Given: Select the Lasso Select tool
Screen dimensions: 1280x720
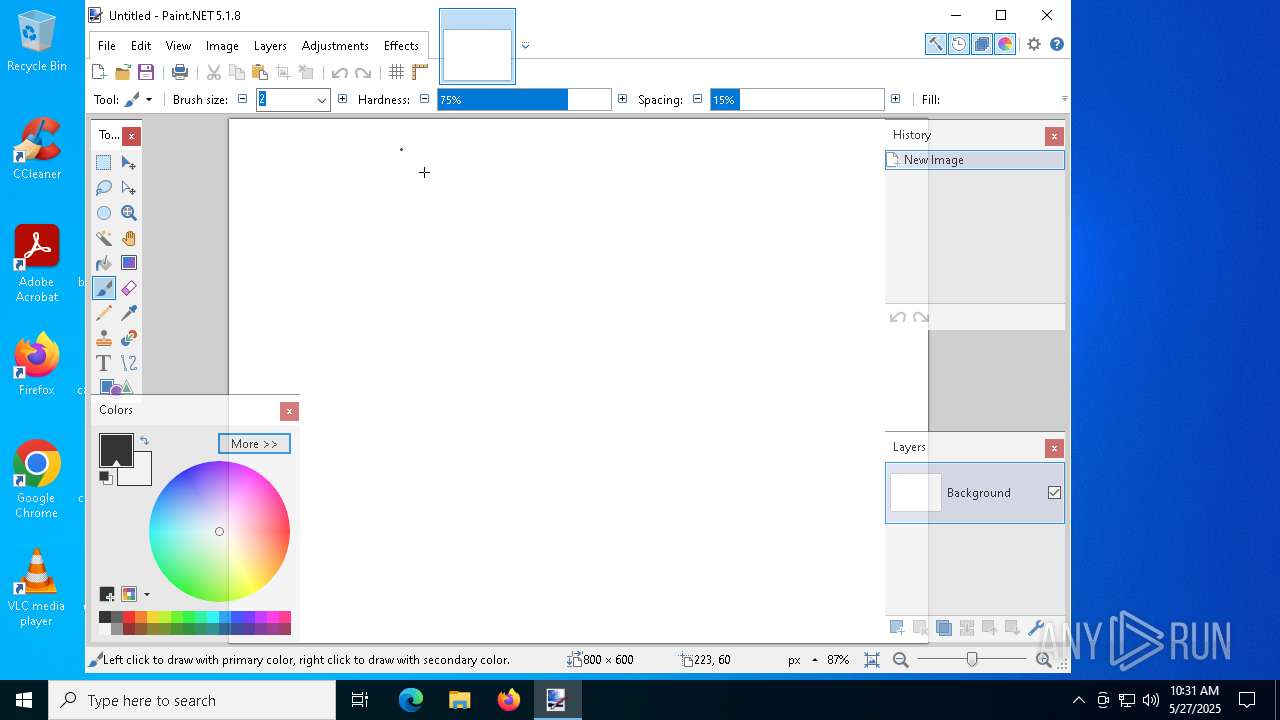Looking at the screenshot, I should pyautogui.click(x=104, y=188).
